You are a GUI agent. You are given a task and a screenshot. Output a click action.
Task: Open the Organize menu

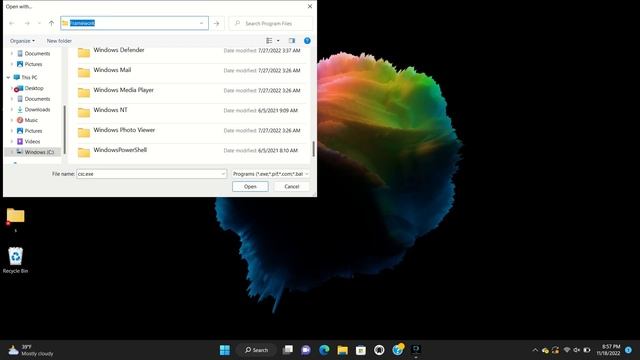[22, 41]
